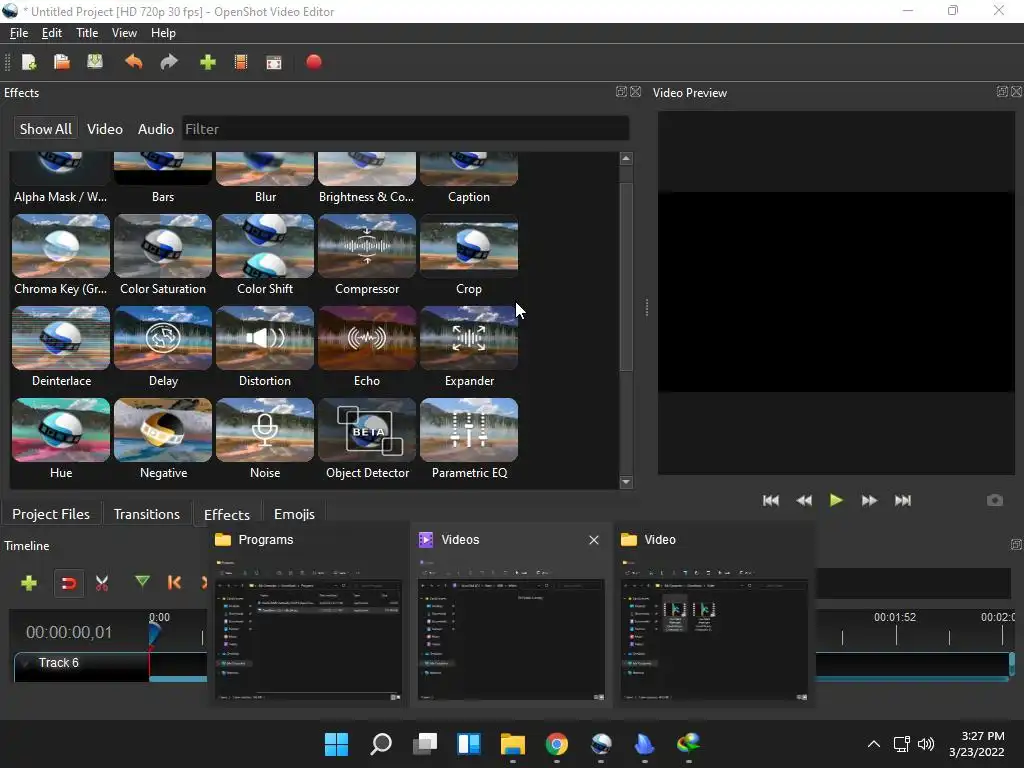Select the Negative effect
Viewport: 1024px width, 768px height.
point(163,440)
